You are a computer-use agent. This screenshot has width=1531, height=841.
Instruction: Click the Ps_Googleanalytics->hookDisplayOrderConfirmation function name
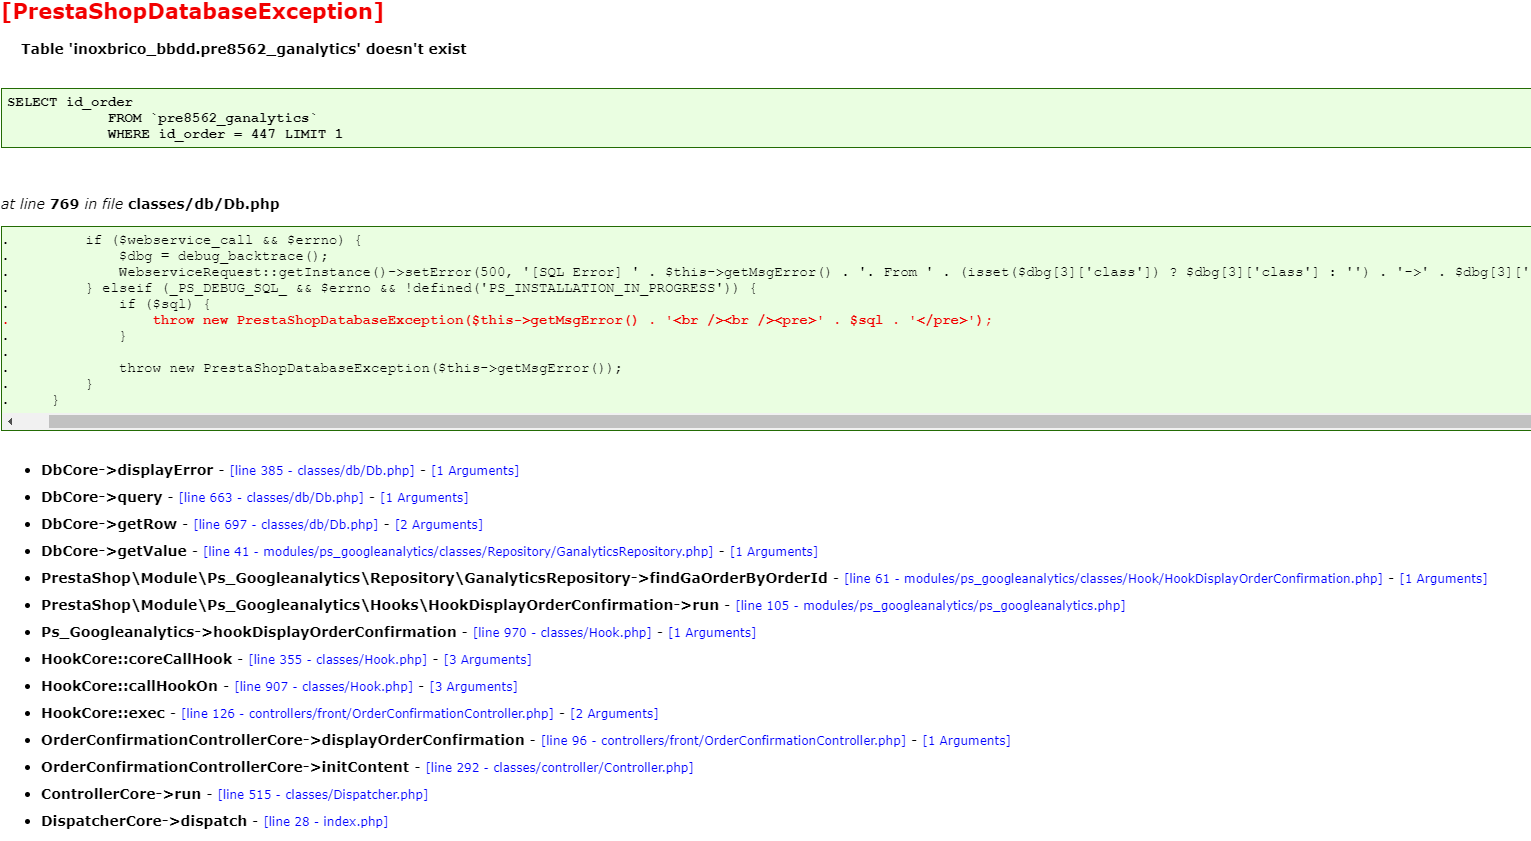point(249,632)
